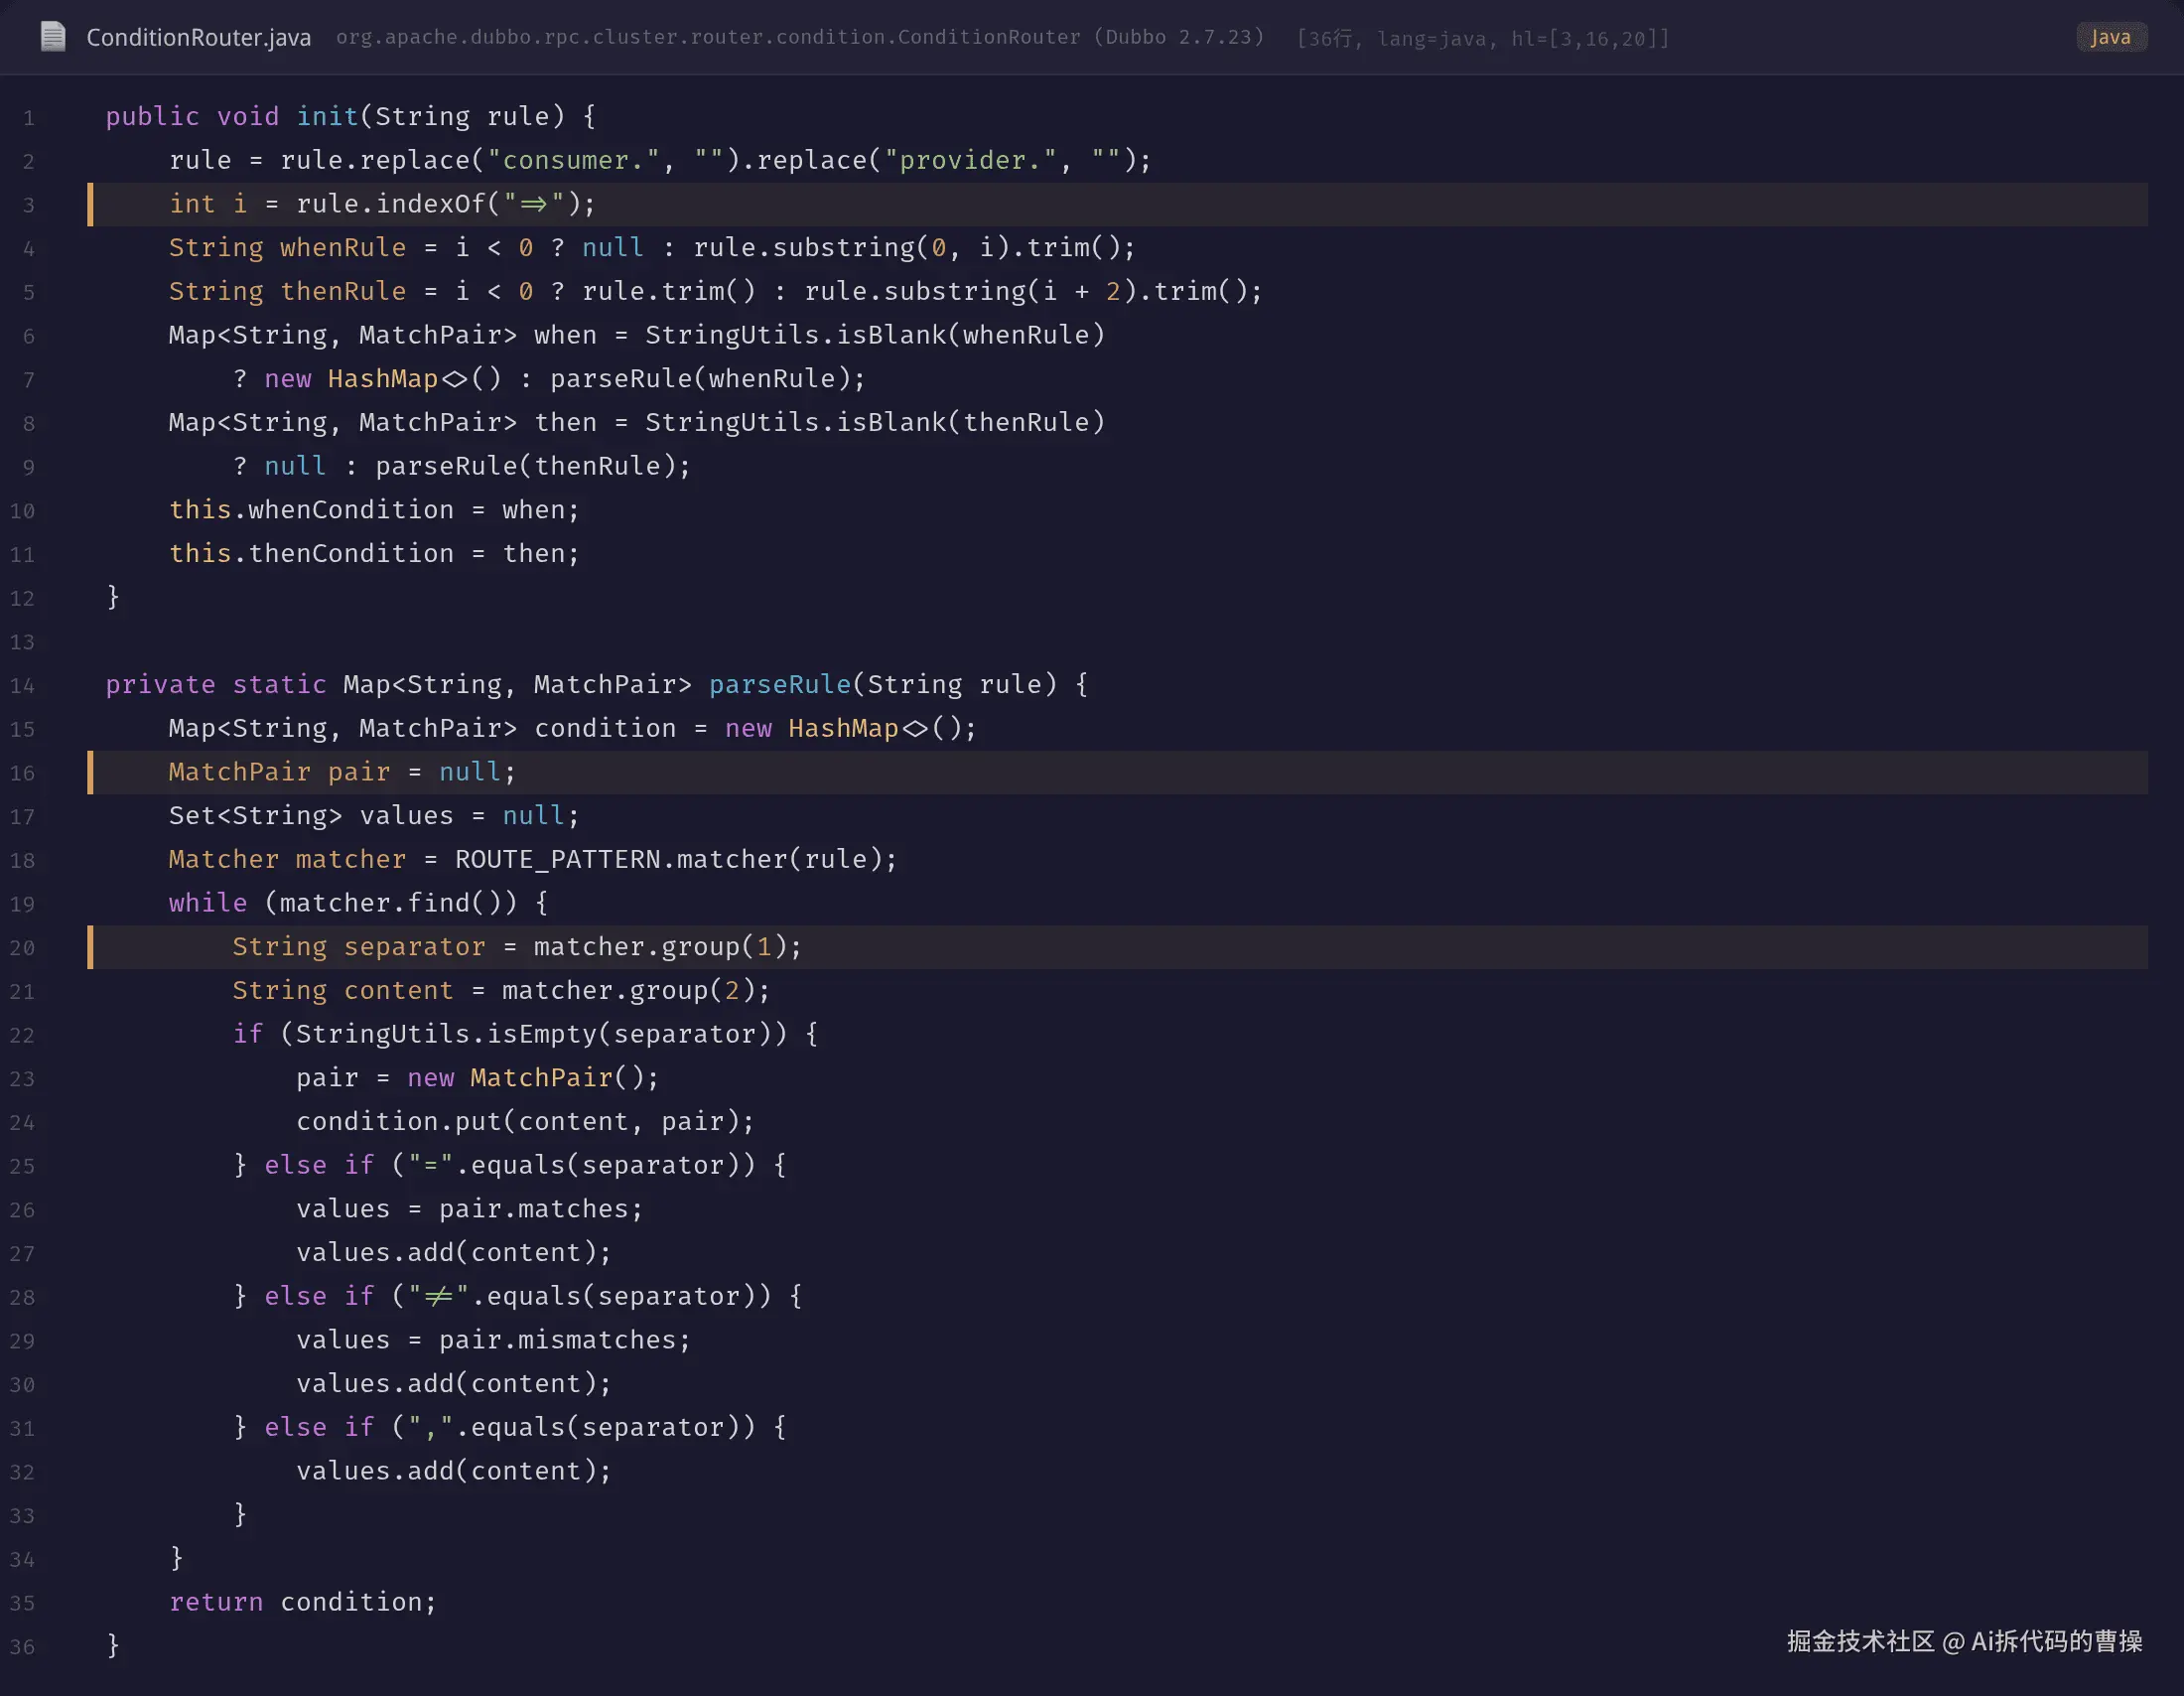Viewport: 2184px width, 1696px height.
Task: Click the while keyword on line 19
Action: coord(208,903)
